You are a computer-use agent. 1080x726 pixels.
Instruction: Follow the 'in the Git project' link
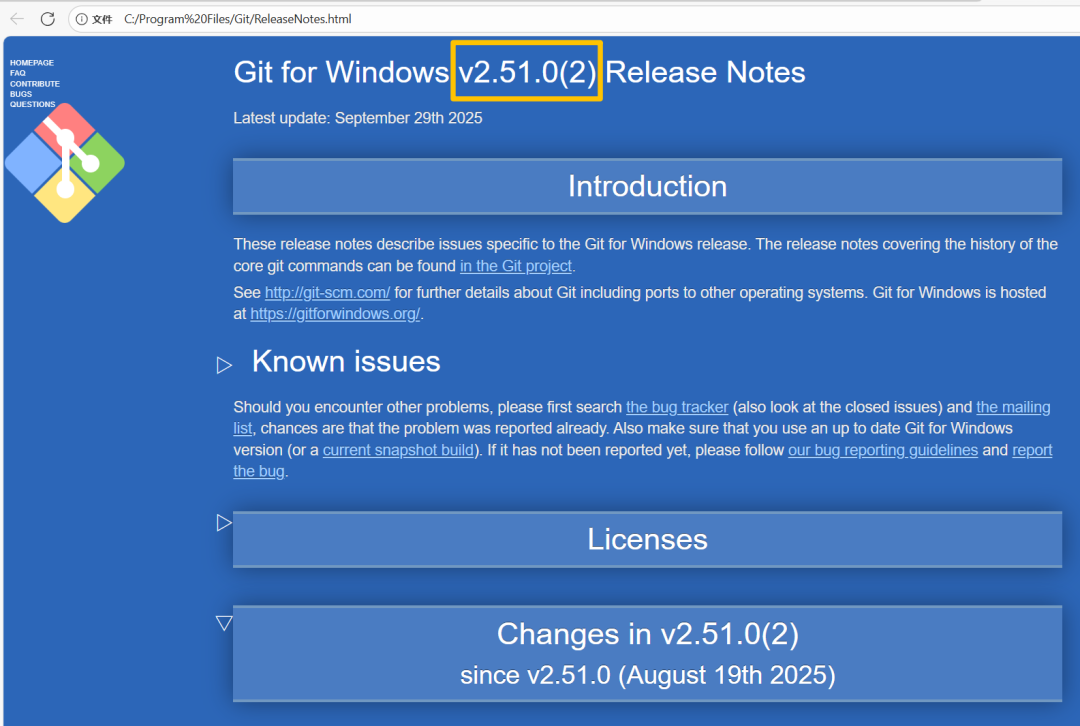click(516, 266)
